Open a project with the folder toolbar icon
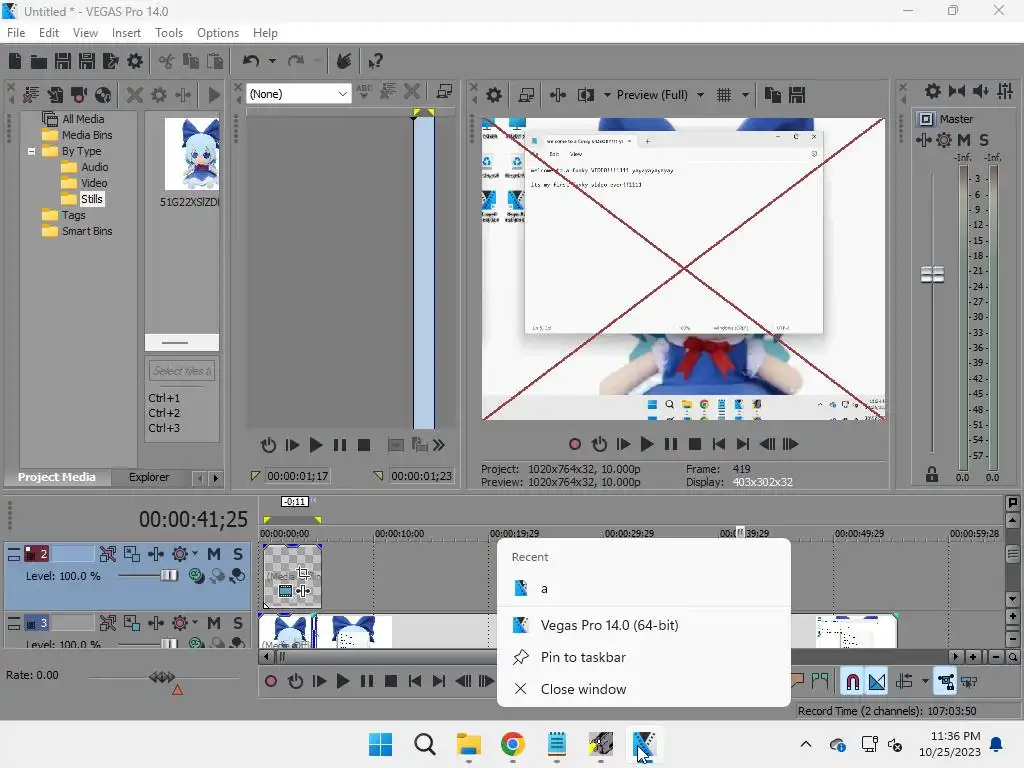Viewport: 1024px width, 768px height. click(x=39, y=61)
